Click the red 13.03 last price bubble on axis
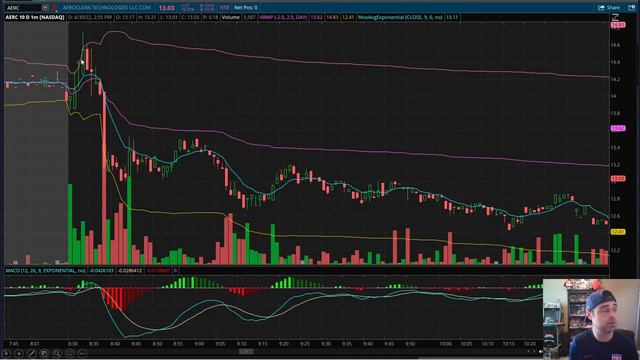 (x=618, y=178)
